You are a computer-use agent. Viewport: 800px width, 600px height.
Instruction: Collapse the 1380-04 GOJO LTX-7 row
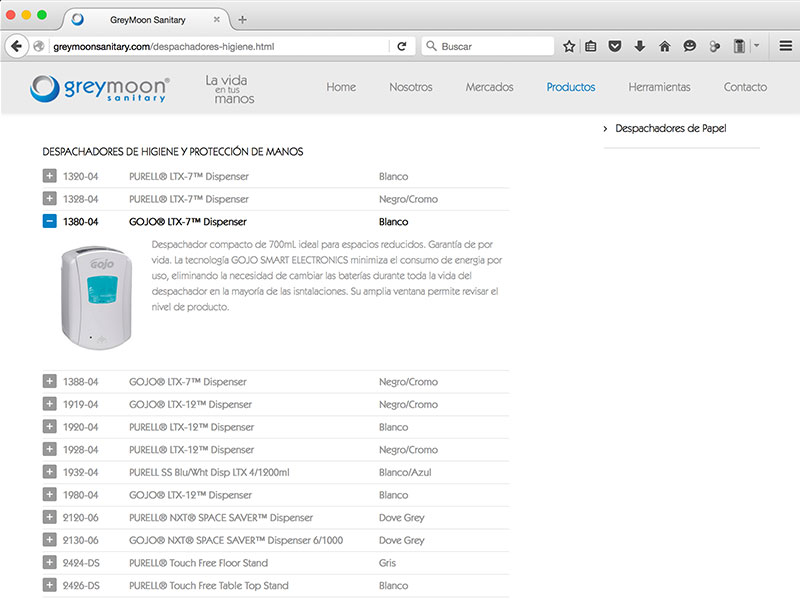pyautogui.click(x=50, y=222)
